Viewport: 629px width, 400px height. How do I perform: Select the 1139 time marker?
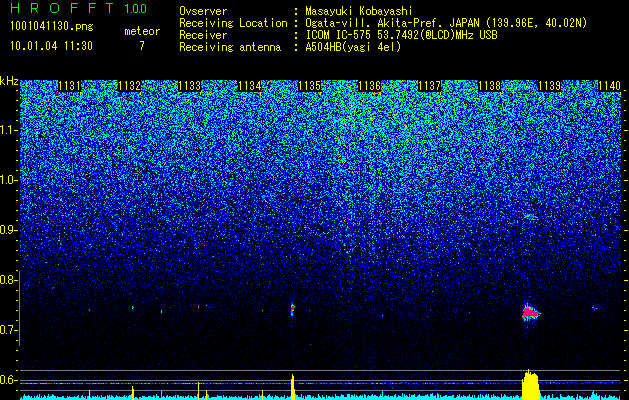(550, 86)
